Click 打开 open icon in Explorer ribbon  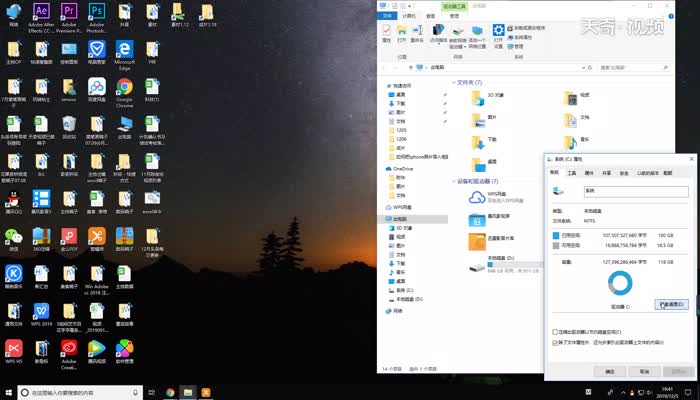402,33
